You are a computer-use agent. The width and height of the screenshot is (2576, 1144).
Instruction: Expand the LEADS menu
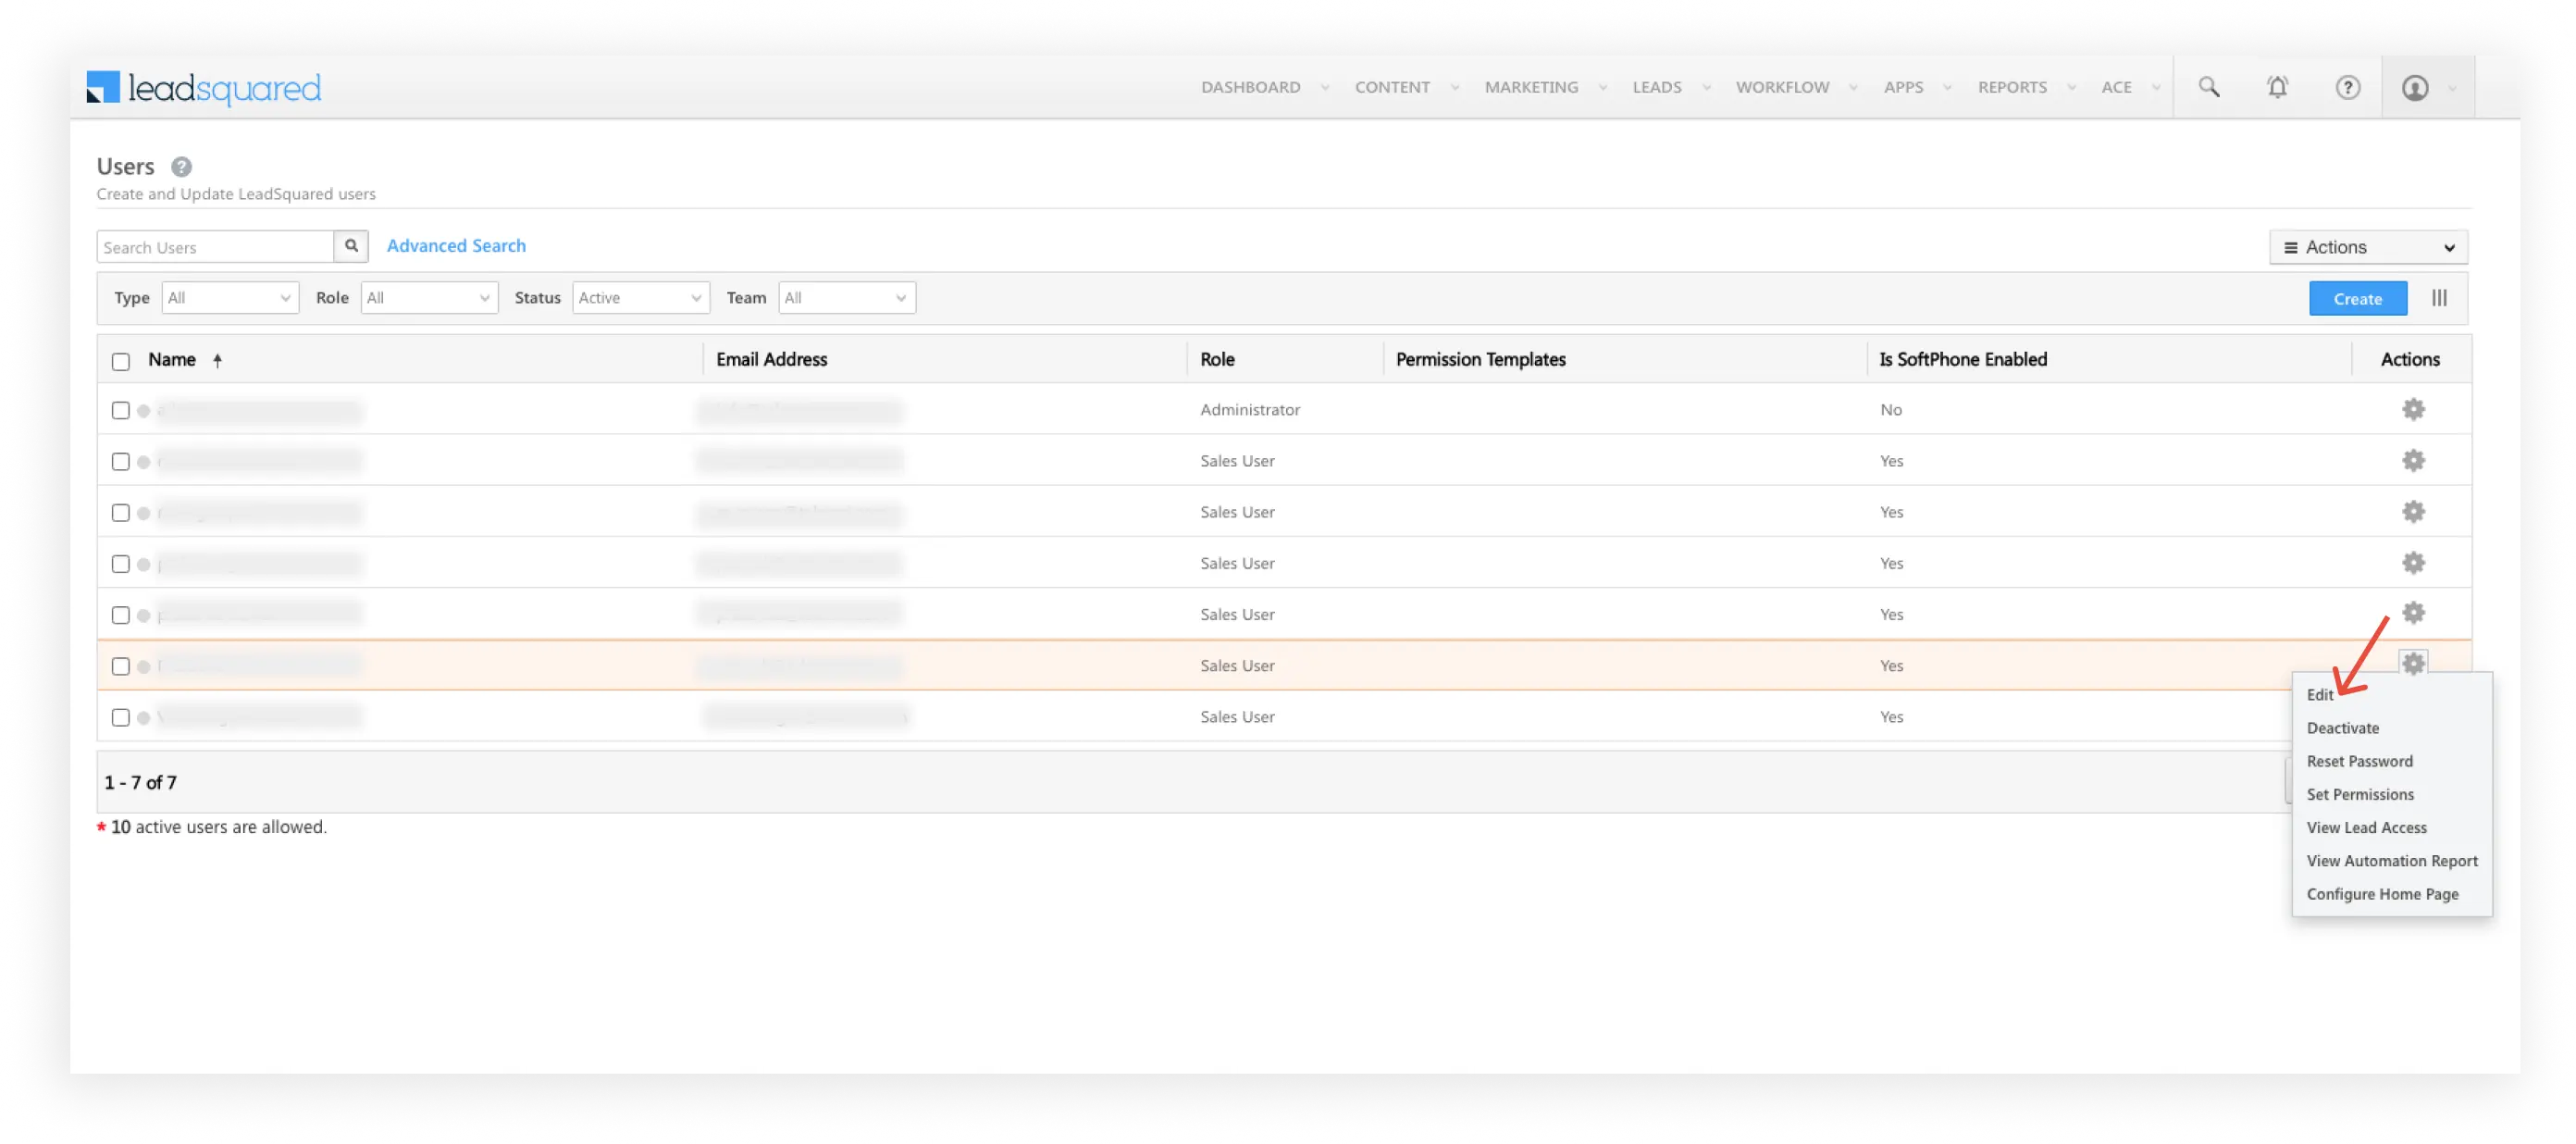coord(1671,87)
